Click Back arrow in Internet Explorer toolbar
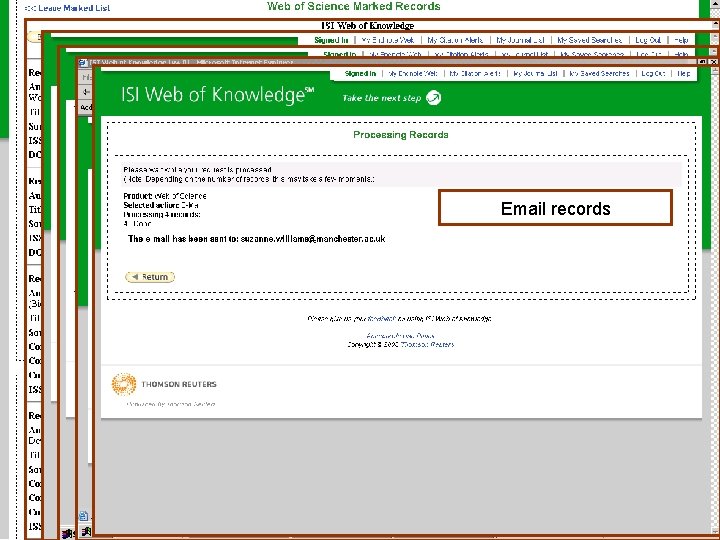This screenshot has width=720, height=540. [x=86, y=92]
